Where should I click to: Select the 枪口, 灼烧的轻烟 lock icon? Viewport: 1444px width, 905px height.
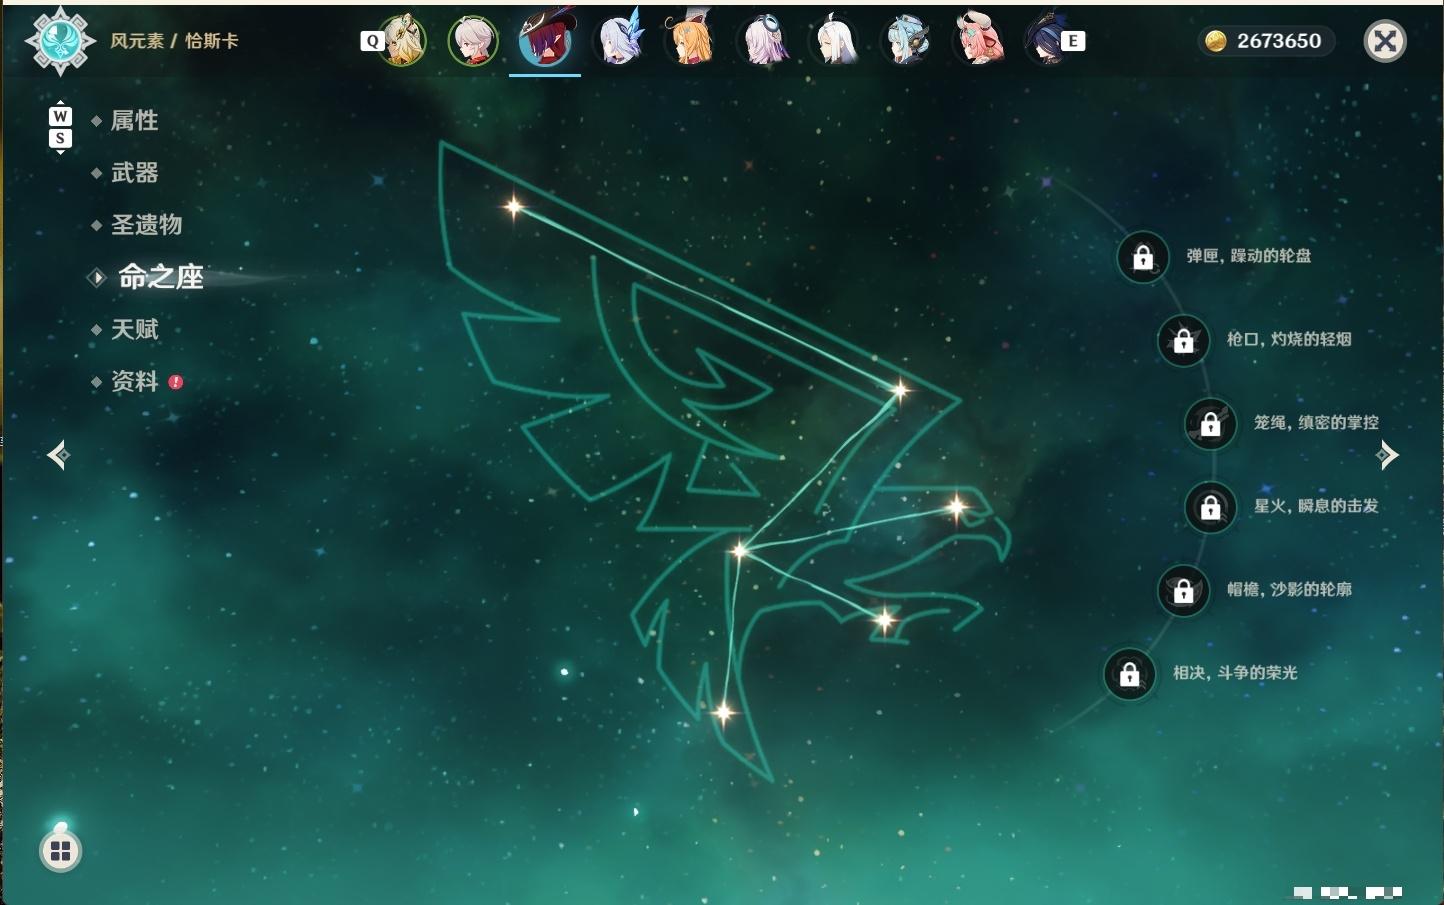click(1183, 341)
